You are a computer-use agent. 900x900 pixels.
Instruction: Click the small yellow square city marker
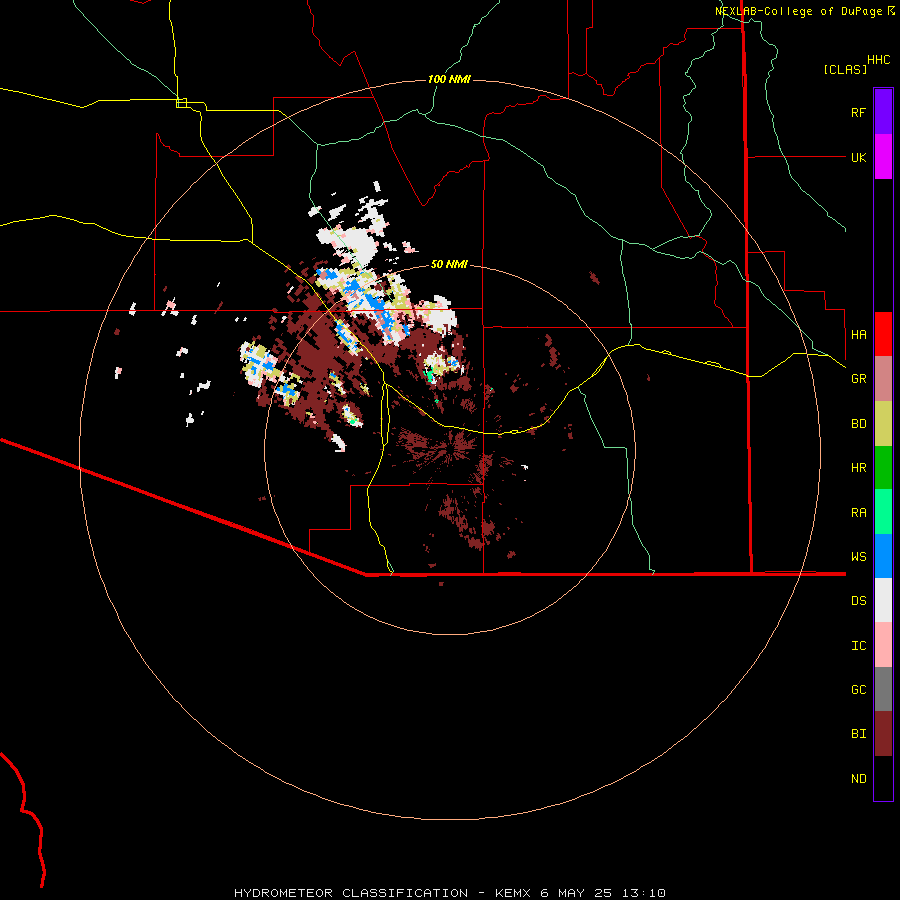tap(181, 103)
